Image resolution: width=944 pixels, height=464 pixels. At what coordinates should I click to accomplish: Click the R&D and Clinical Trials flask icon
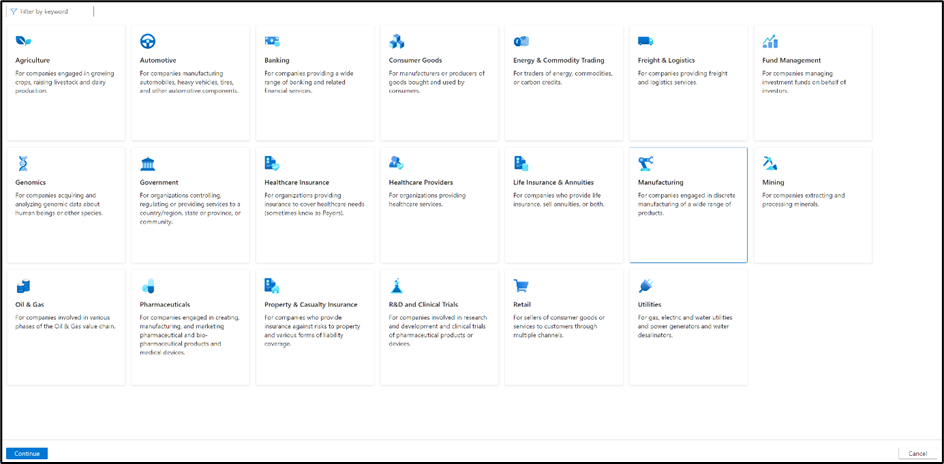click(396, 285)
